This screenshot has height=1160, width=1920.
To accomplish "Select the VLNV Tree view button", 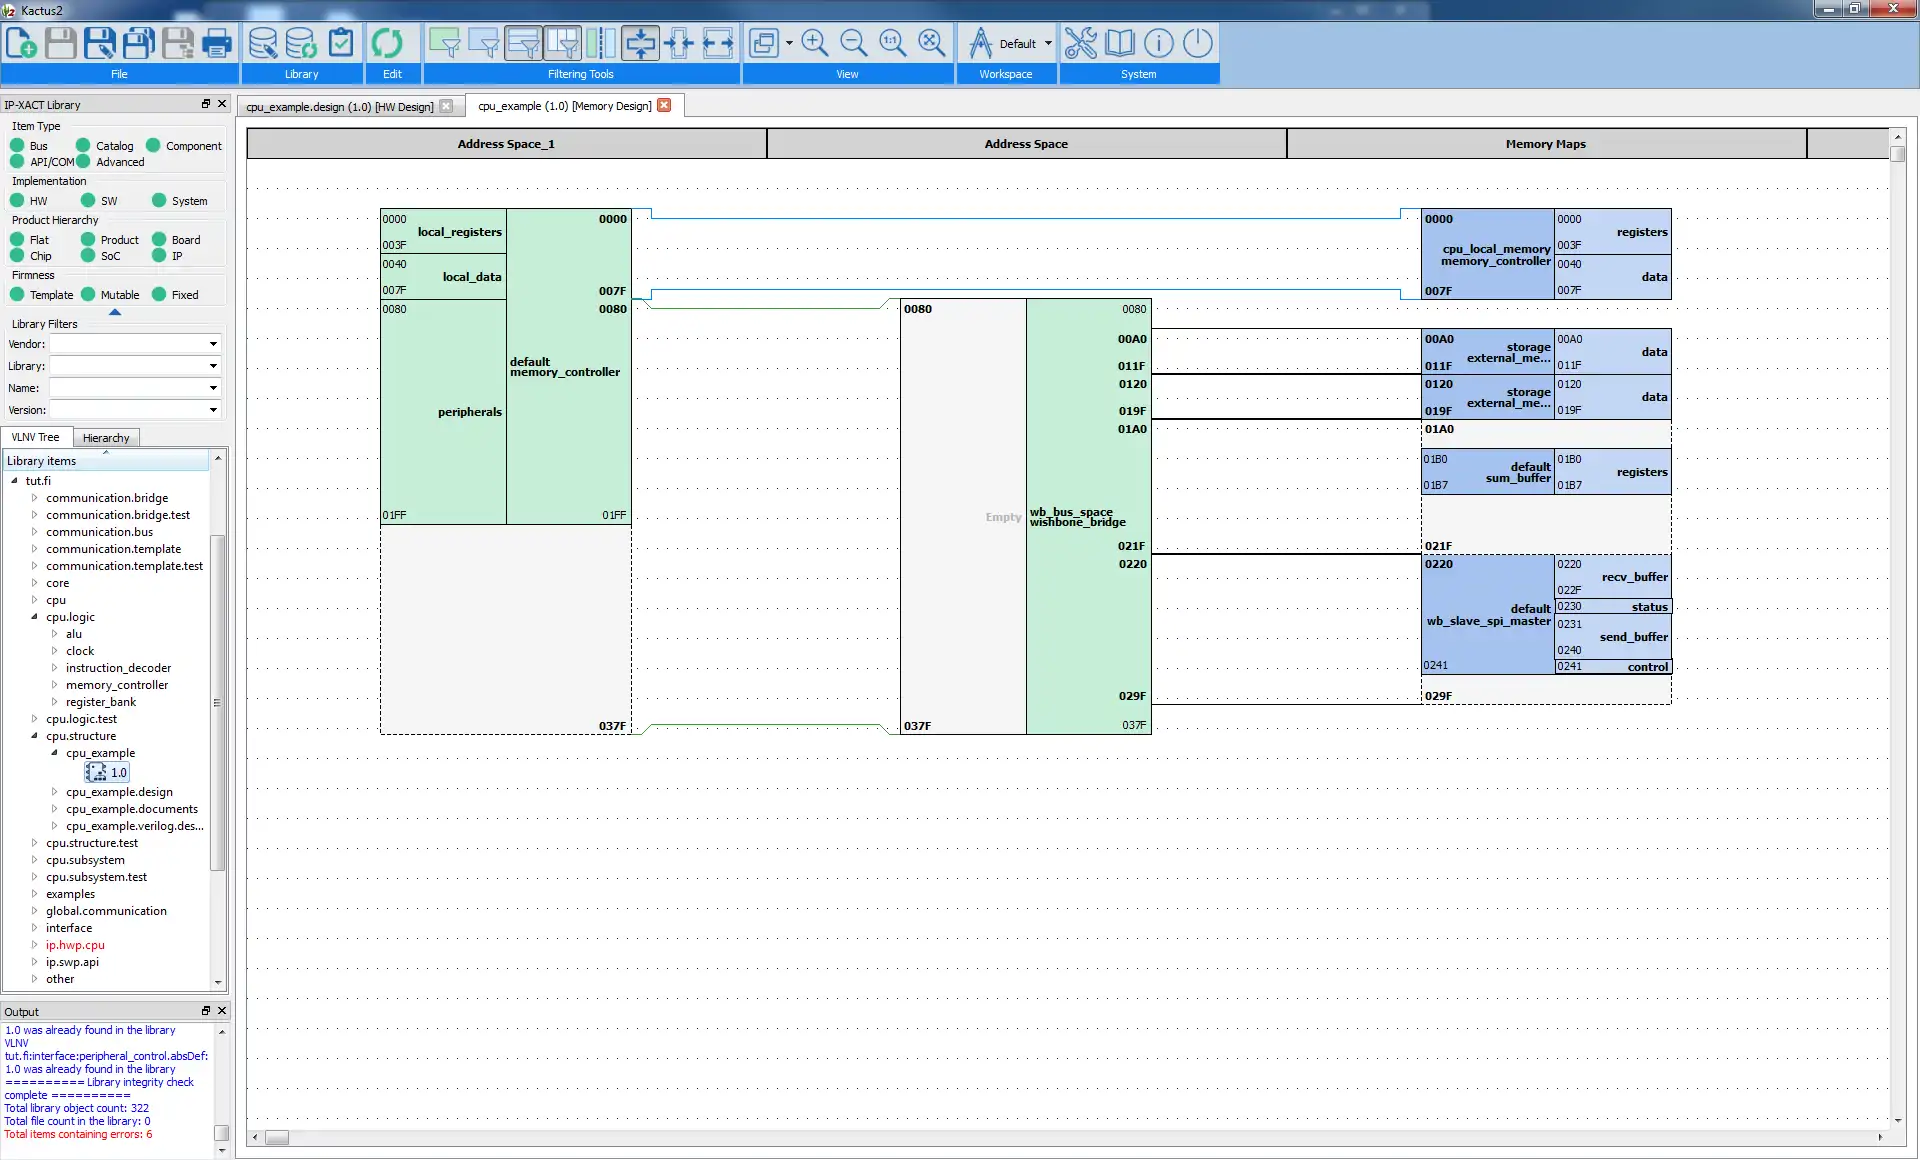I will click(x=37, y=437).
